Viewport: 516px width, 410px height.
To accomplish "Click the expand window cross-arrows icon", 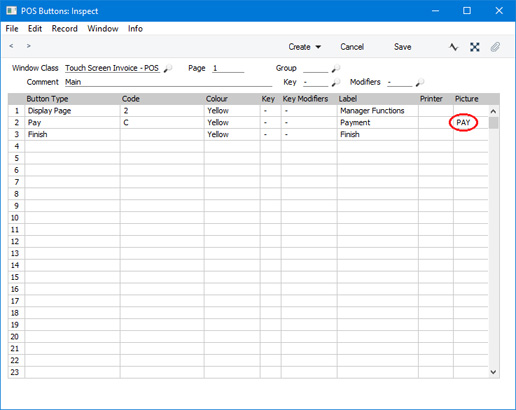I will tap(475, 47).
